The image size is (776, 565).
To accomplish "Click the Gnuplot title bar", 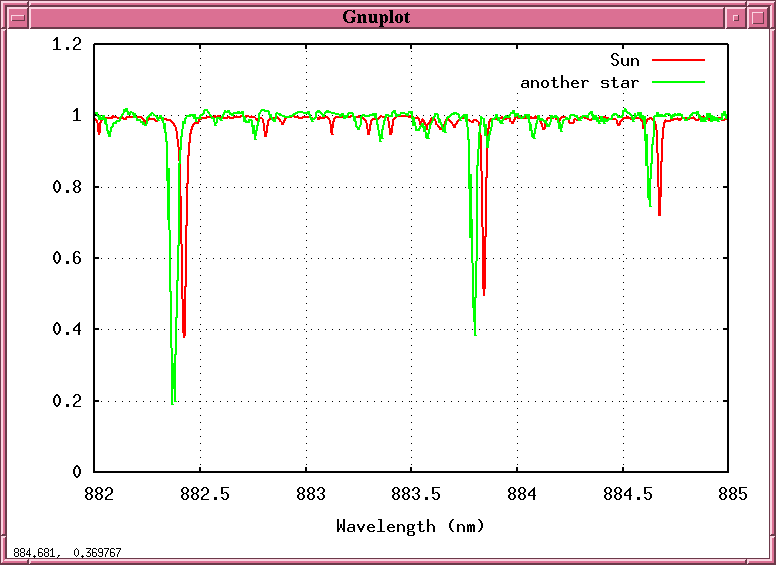I will [376, 17].
